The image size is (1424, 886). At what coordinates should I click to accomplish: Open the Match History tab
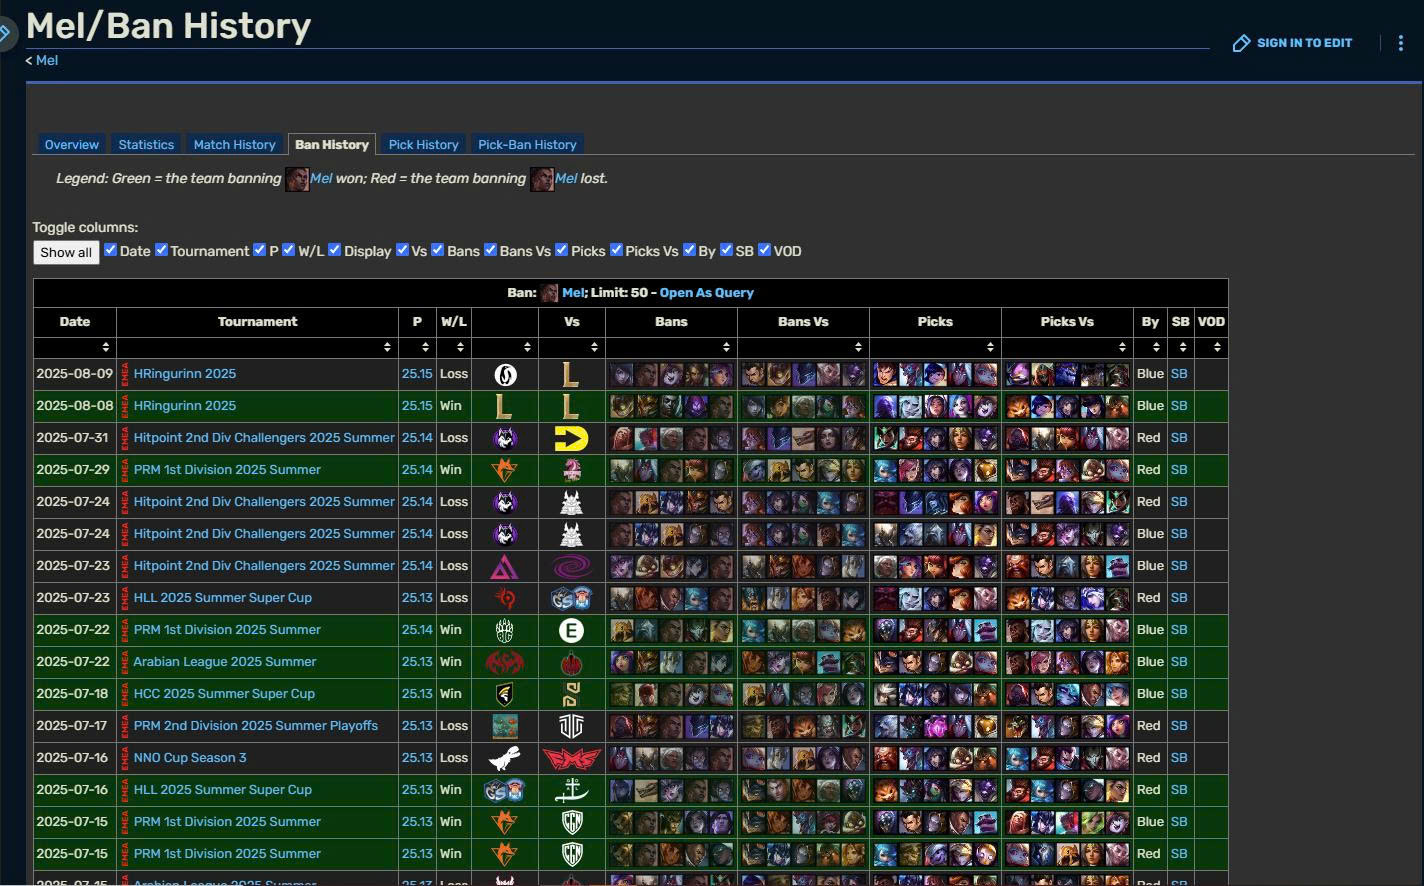(234, 145)
